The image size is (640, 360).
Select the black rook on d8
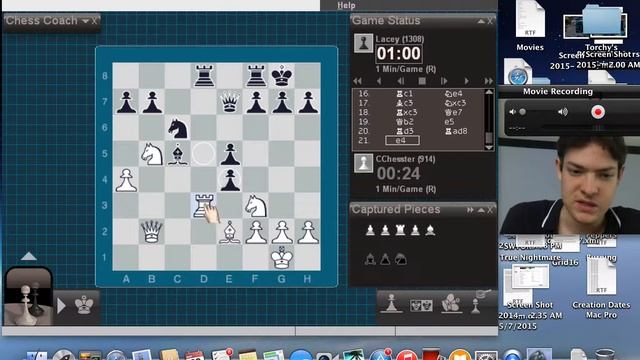coord(204,76)
